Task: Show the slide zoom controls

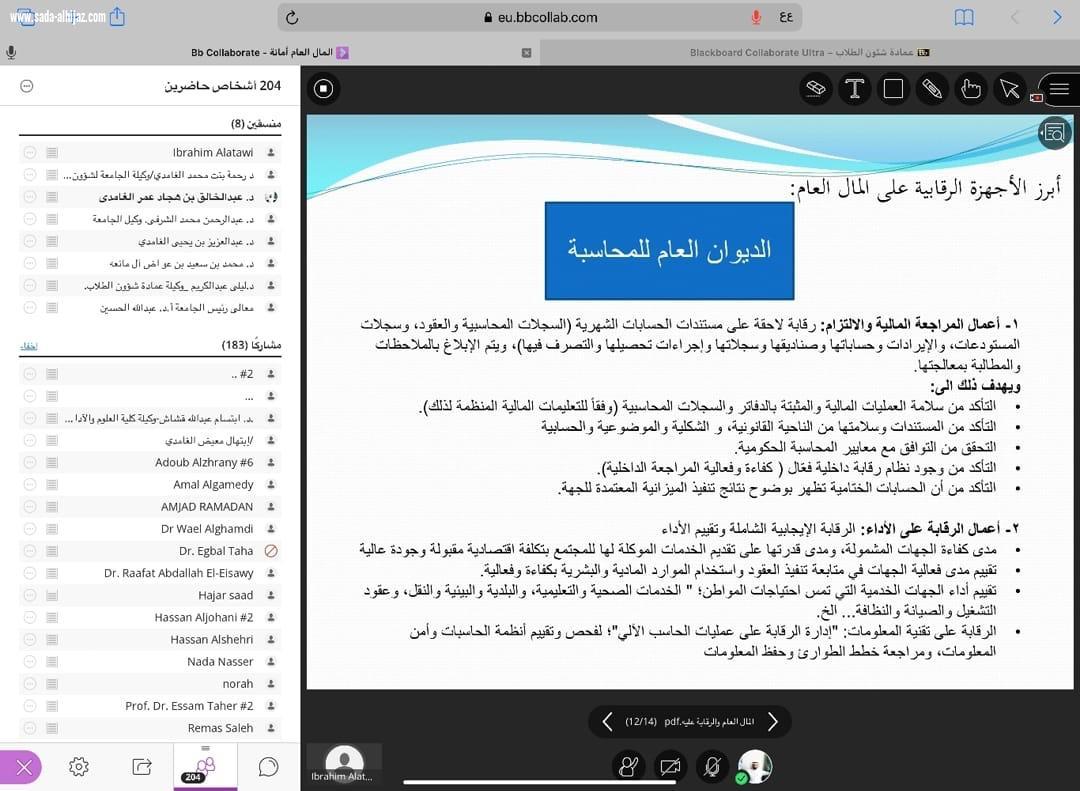Action: 1054,131
